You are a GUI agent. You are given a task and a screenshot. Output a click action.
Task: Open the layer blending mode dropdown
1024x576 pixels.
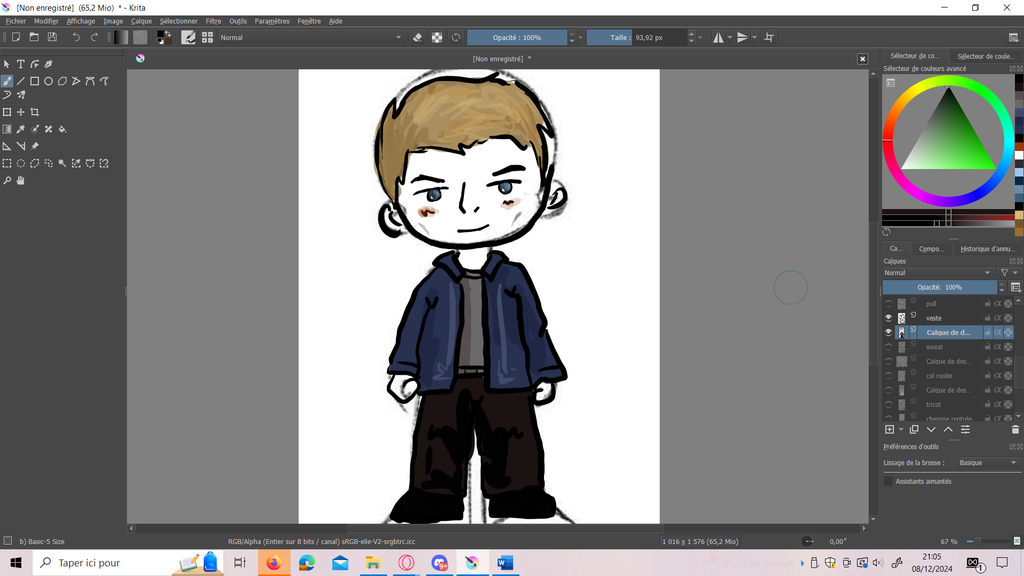coord(937,273)
